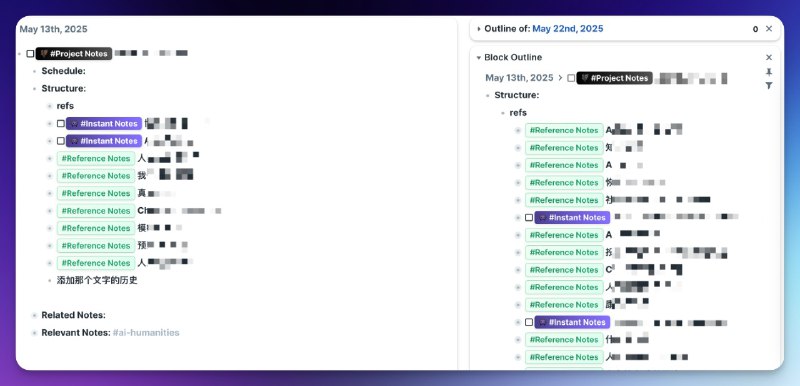Click the Outline of: heading label
This screenshot has height=386, width=800.
tap(507, 29)
